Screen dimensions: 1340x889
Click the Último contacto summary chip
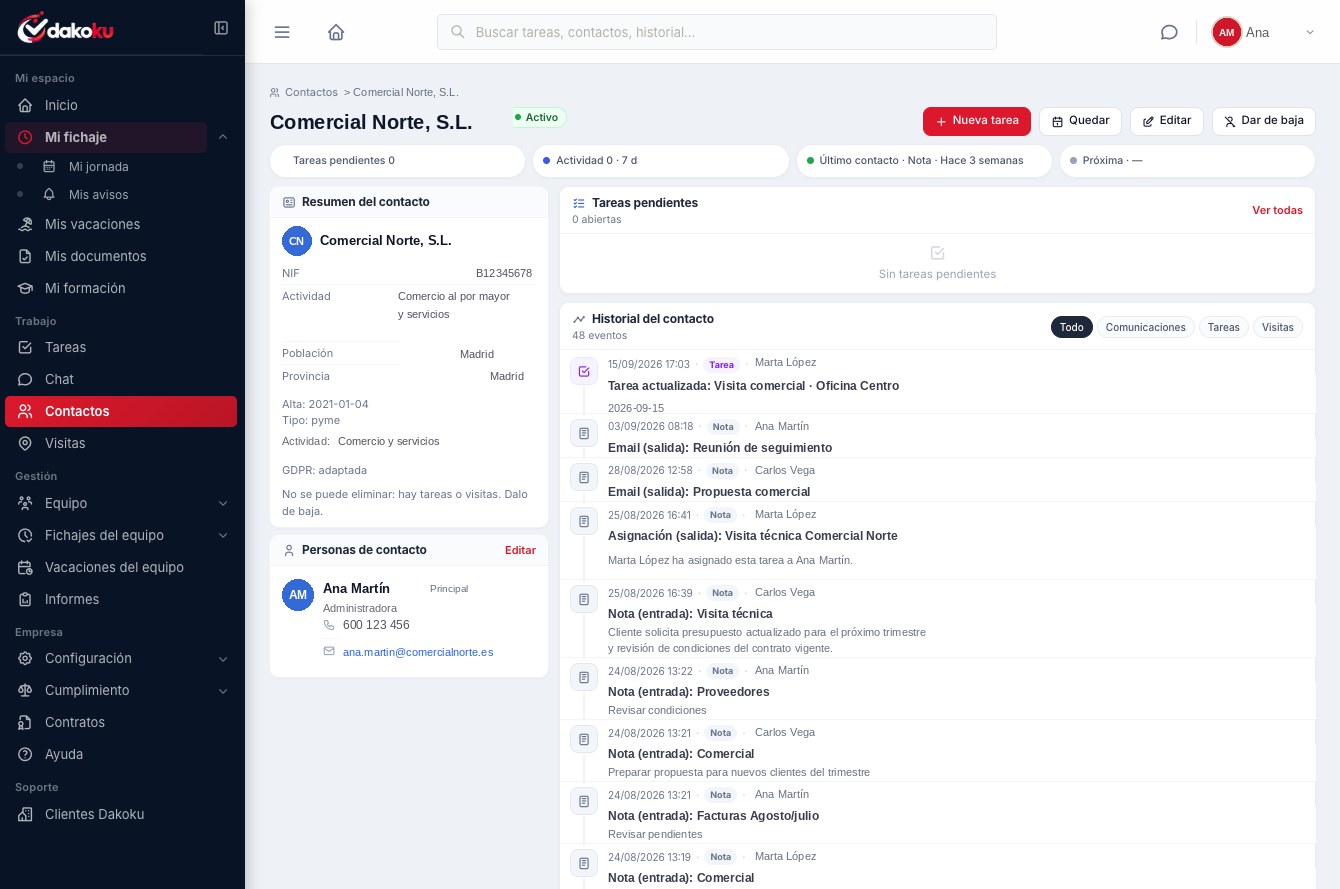click(x=924, y=160)
